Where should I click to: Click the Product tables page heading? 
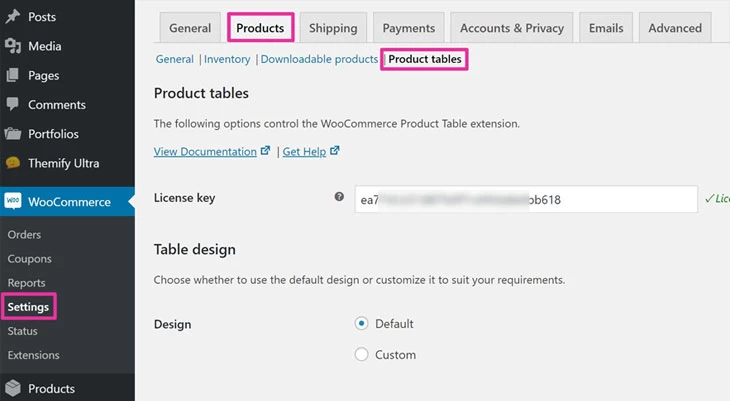pos(201,93)
